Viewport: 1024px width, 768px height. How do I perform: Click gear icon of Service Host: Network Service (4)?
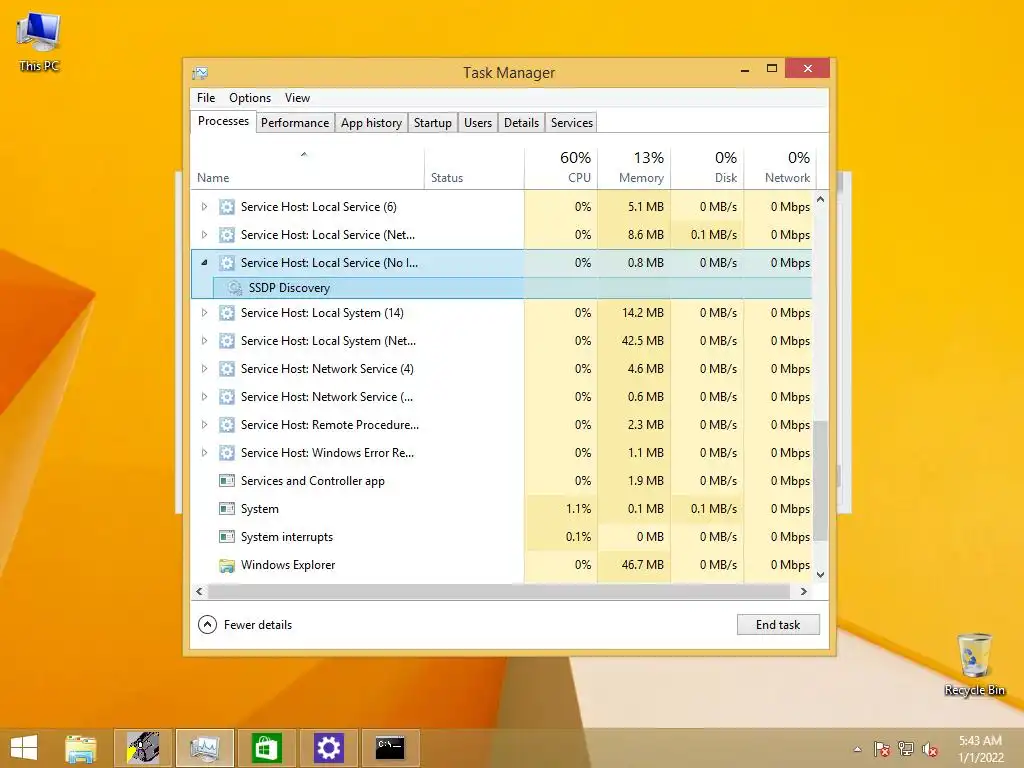point(227,369)
